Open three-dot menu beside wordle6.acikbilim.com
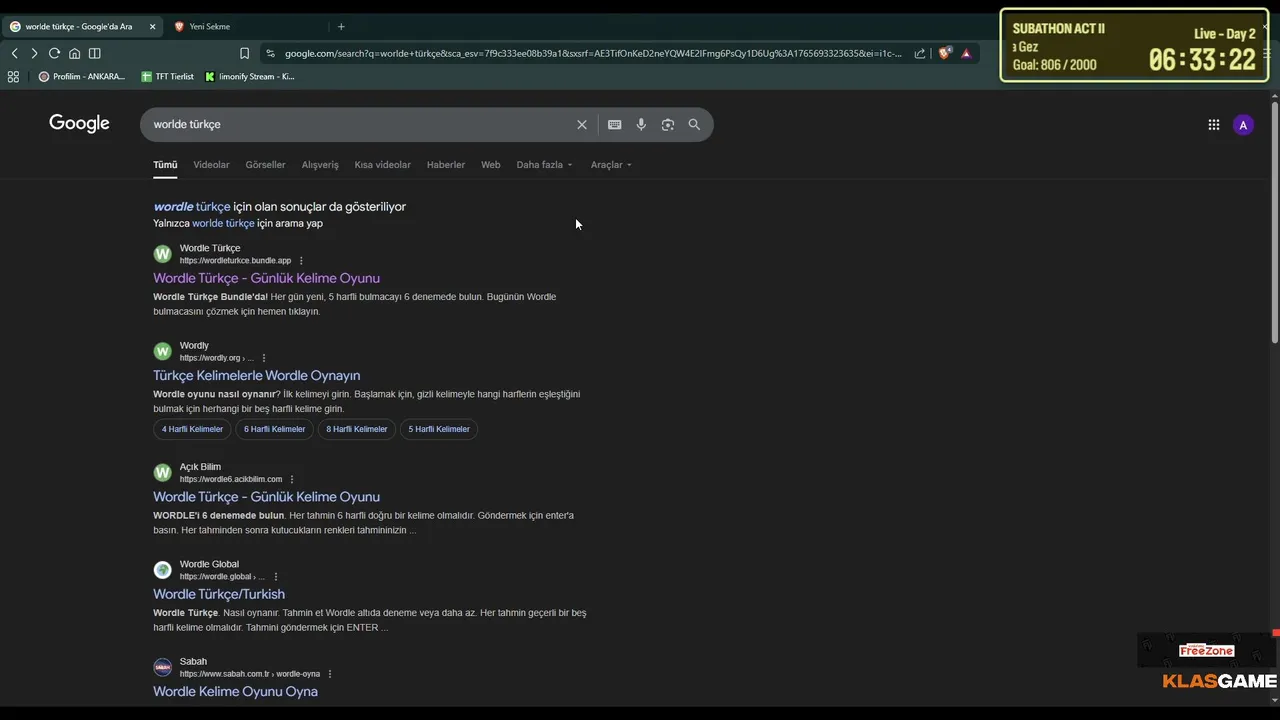Image resolution: width=1280 pixels, height=720 pixels. pyautogui.click(x=292, y=479)
